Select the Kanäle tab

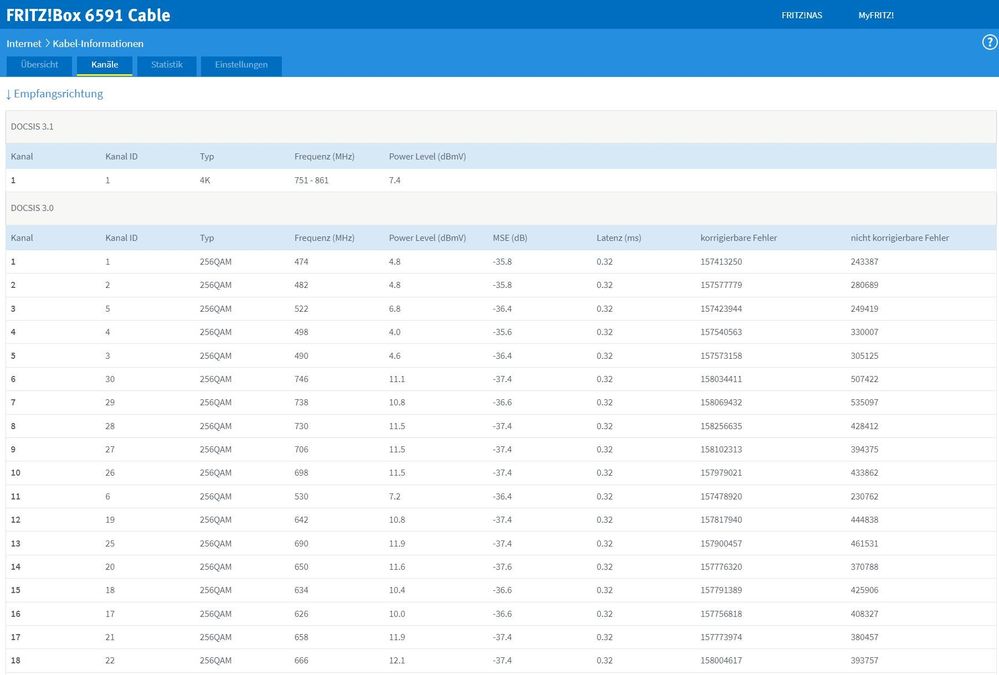105,65
